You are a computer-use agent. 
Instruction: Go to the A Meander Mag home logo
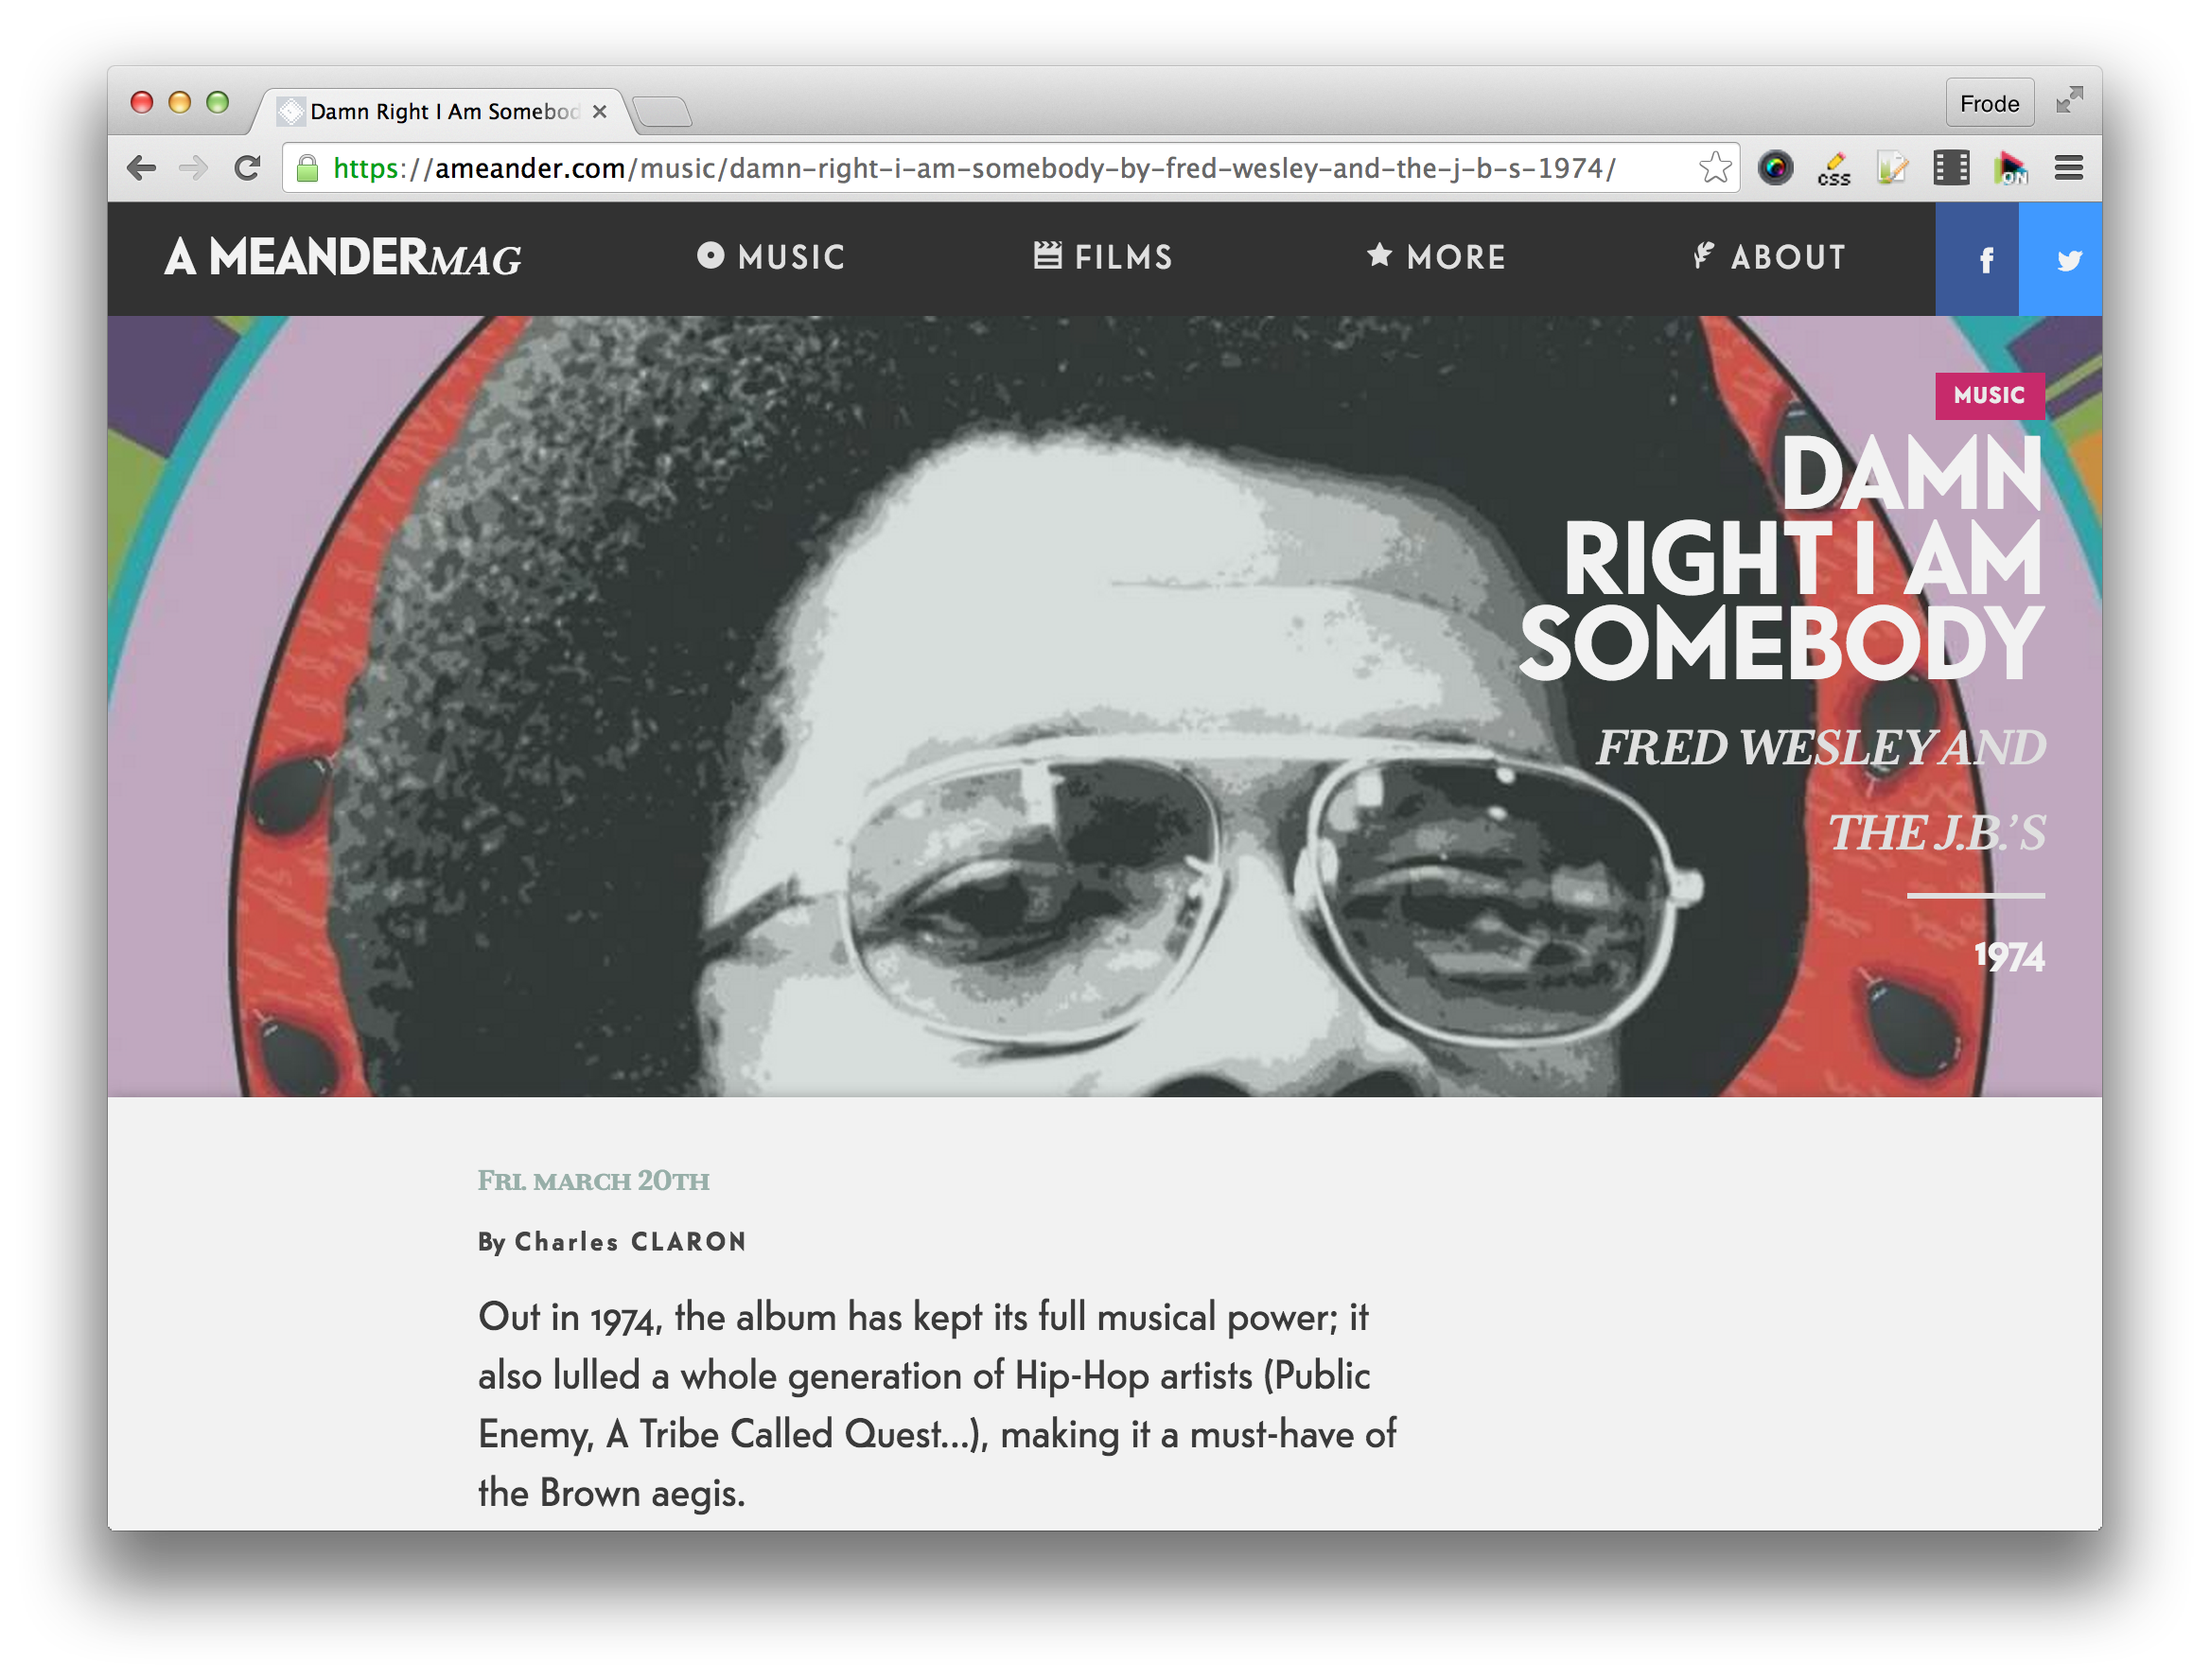[343, 258]
